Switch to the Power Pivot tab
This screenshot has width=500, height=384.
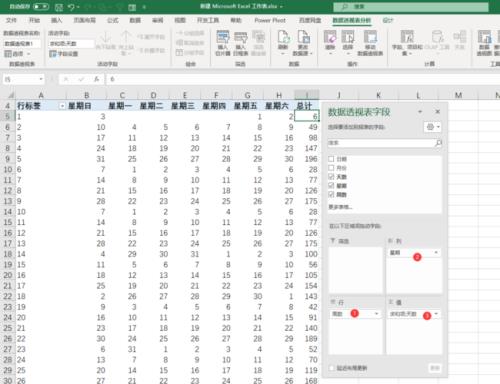tap(270, 20)
